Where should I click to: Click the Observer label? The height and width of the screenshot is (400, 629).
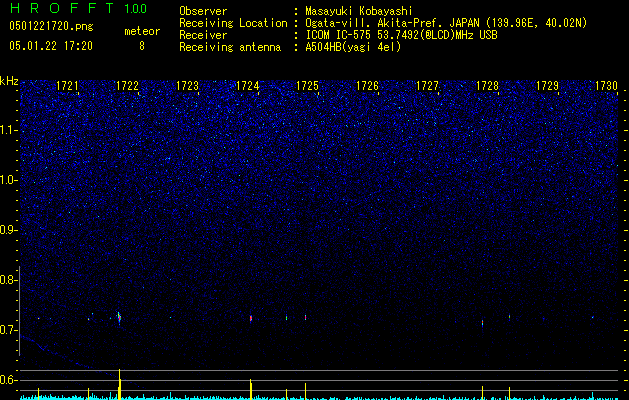(203, 11)
